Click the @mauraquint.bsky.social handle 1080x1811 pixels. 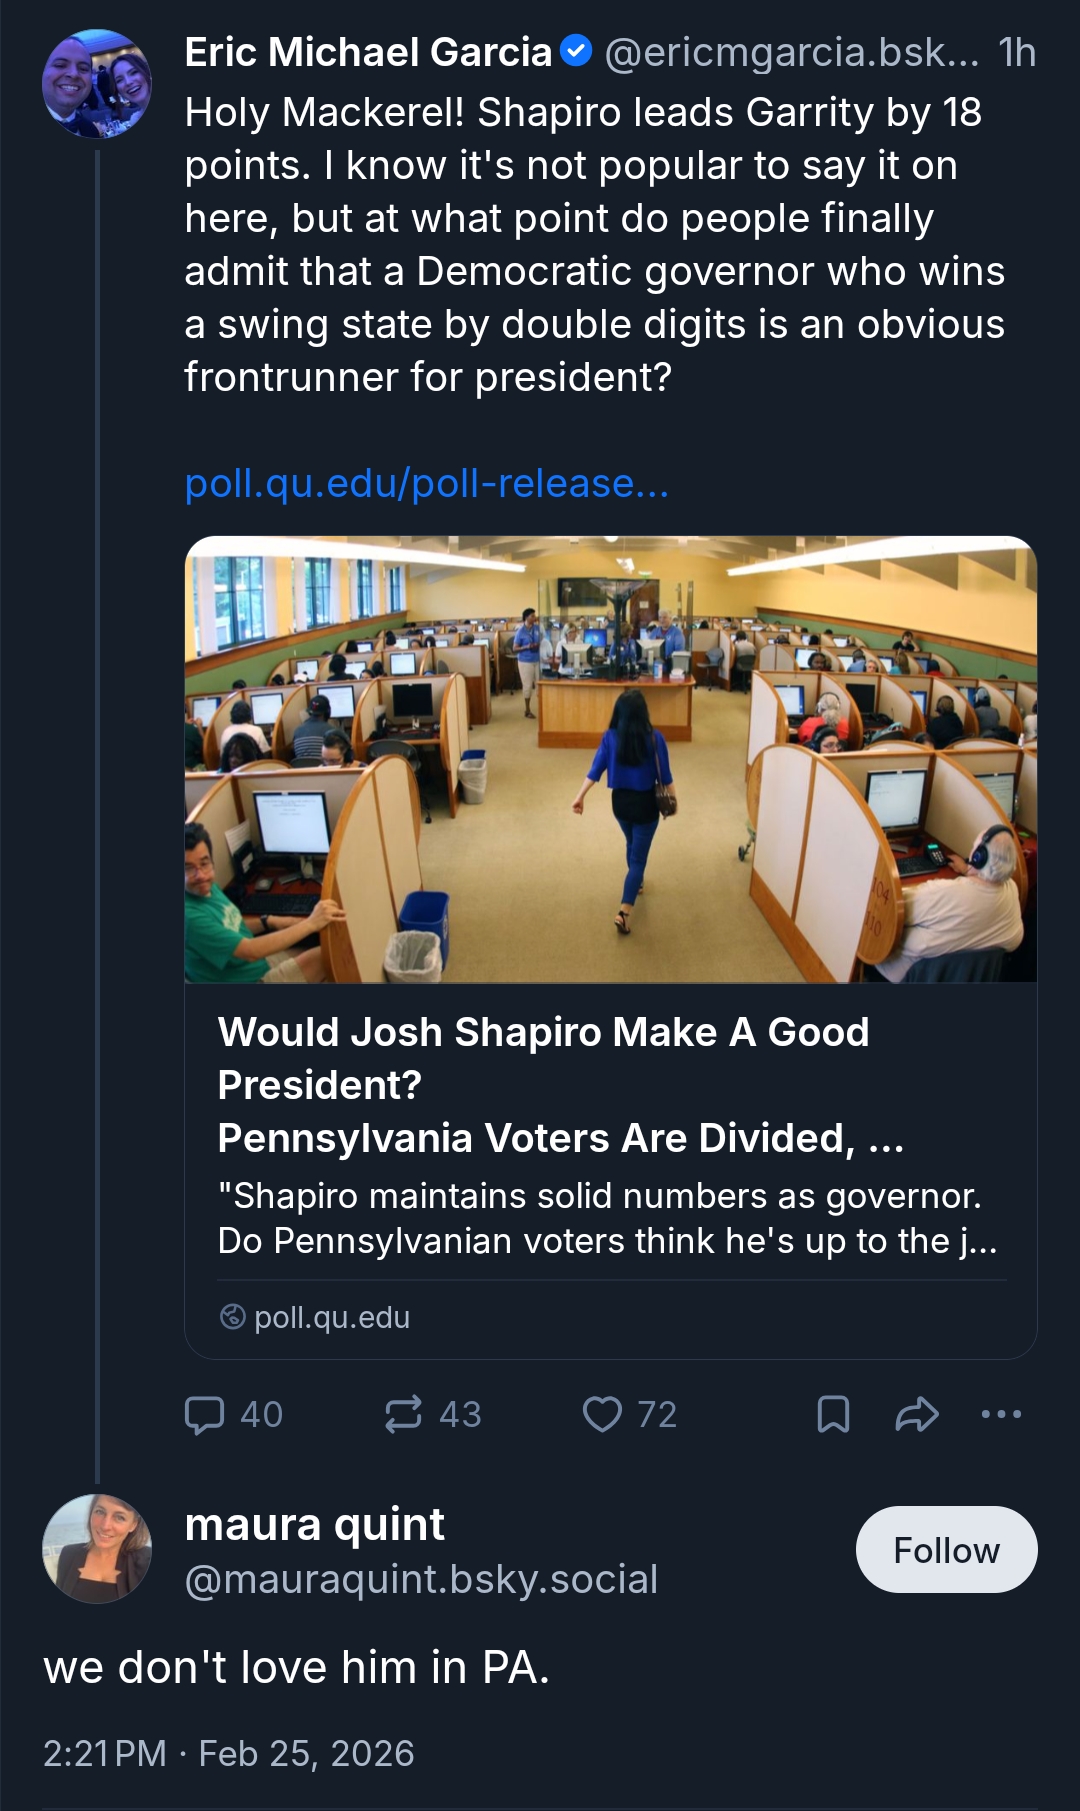(x=421, y=1579)
